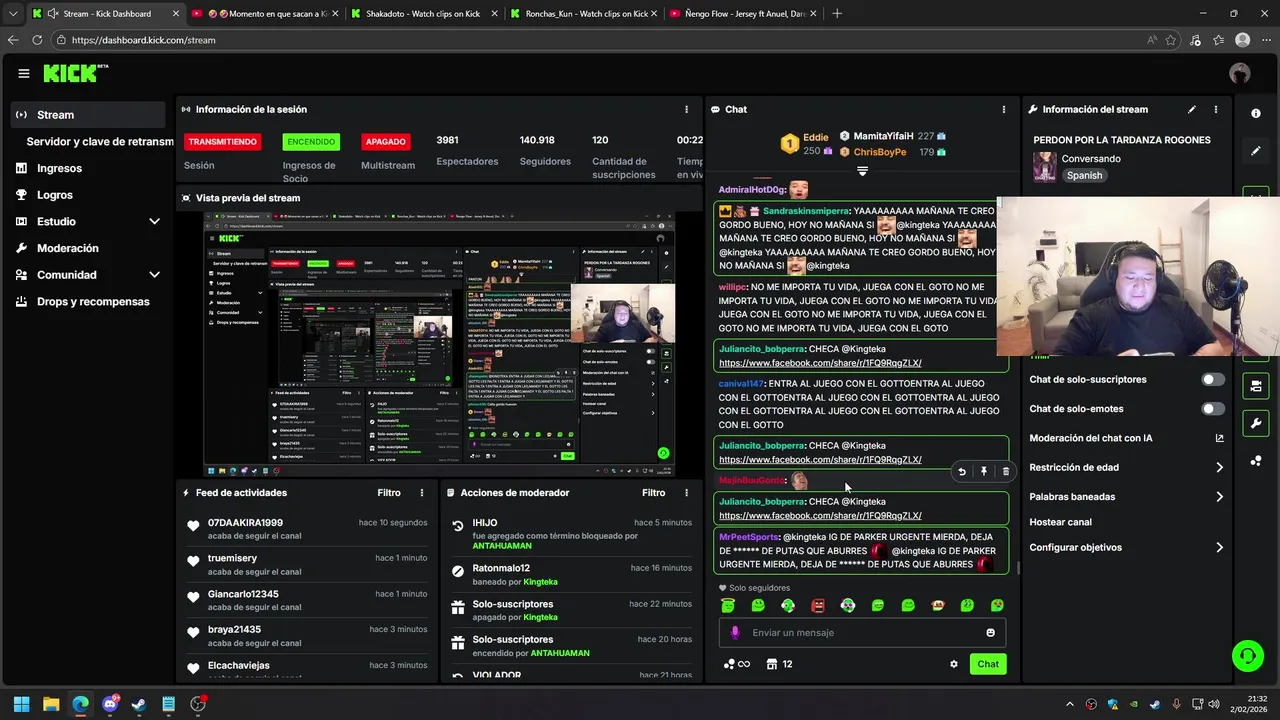Toggle Chat de solo-suscriptores switch

click(1212, 379)
